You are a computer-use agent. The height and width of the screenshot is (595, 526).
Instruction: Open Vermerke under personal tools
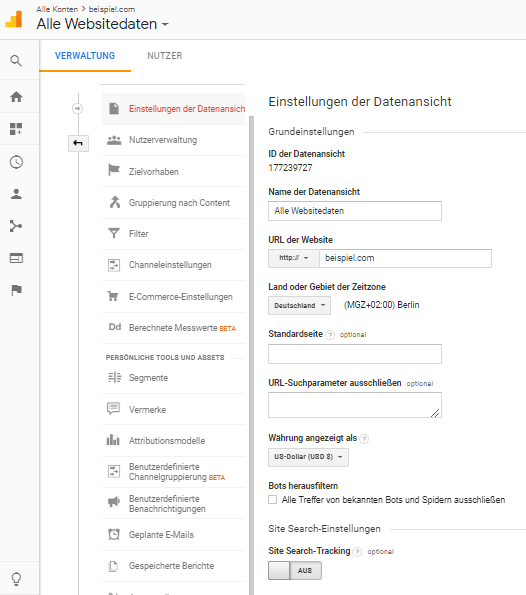pos(173,409)
